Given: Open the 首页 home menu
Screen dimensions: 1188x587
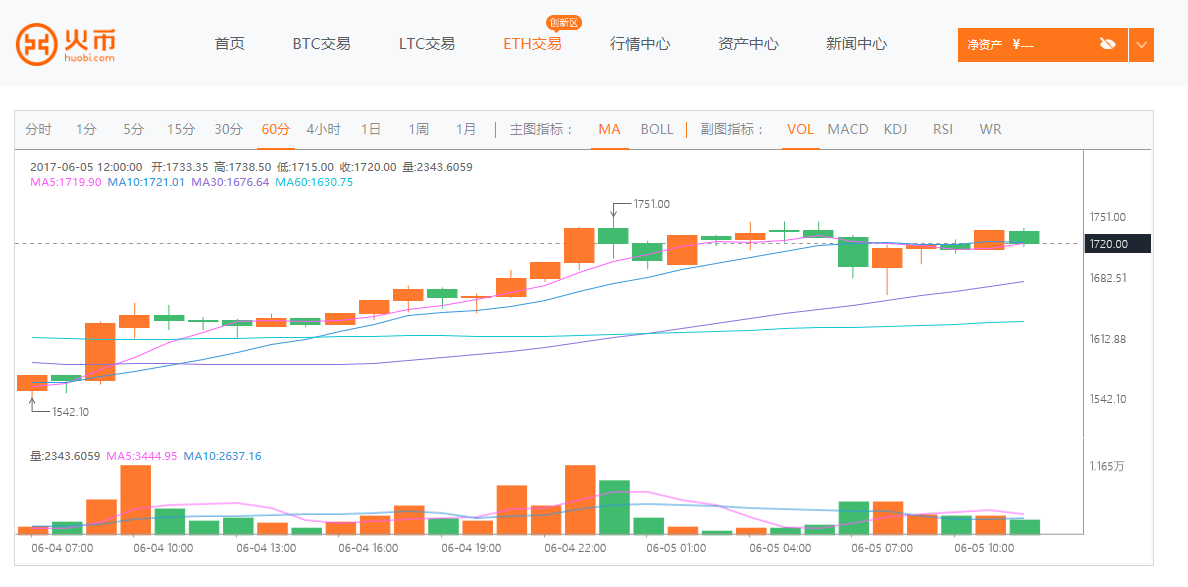Looking at the screenshot, I should point(229,44).
